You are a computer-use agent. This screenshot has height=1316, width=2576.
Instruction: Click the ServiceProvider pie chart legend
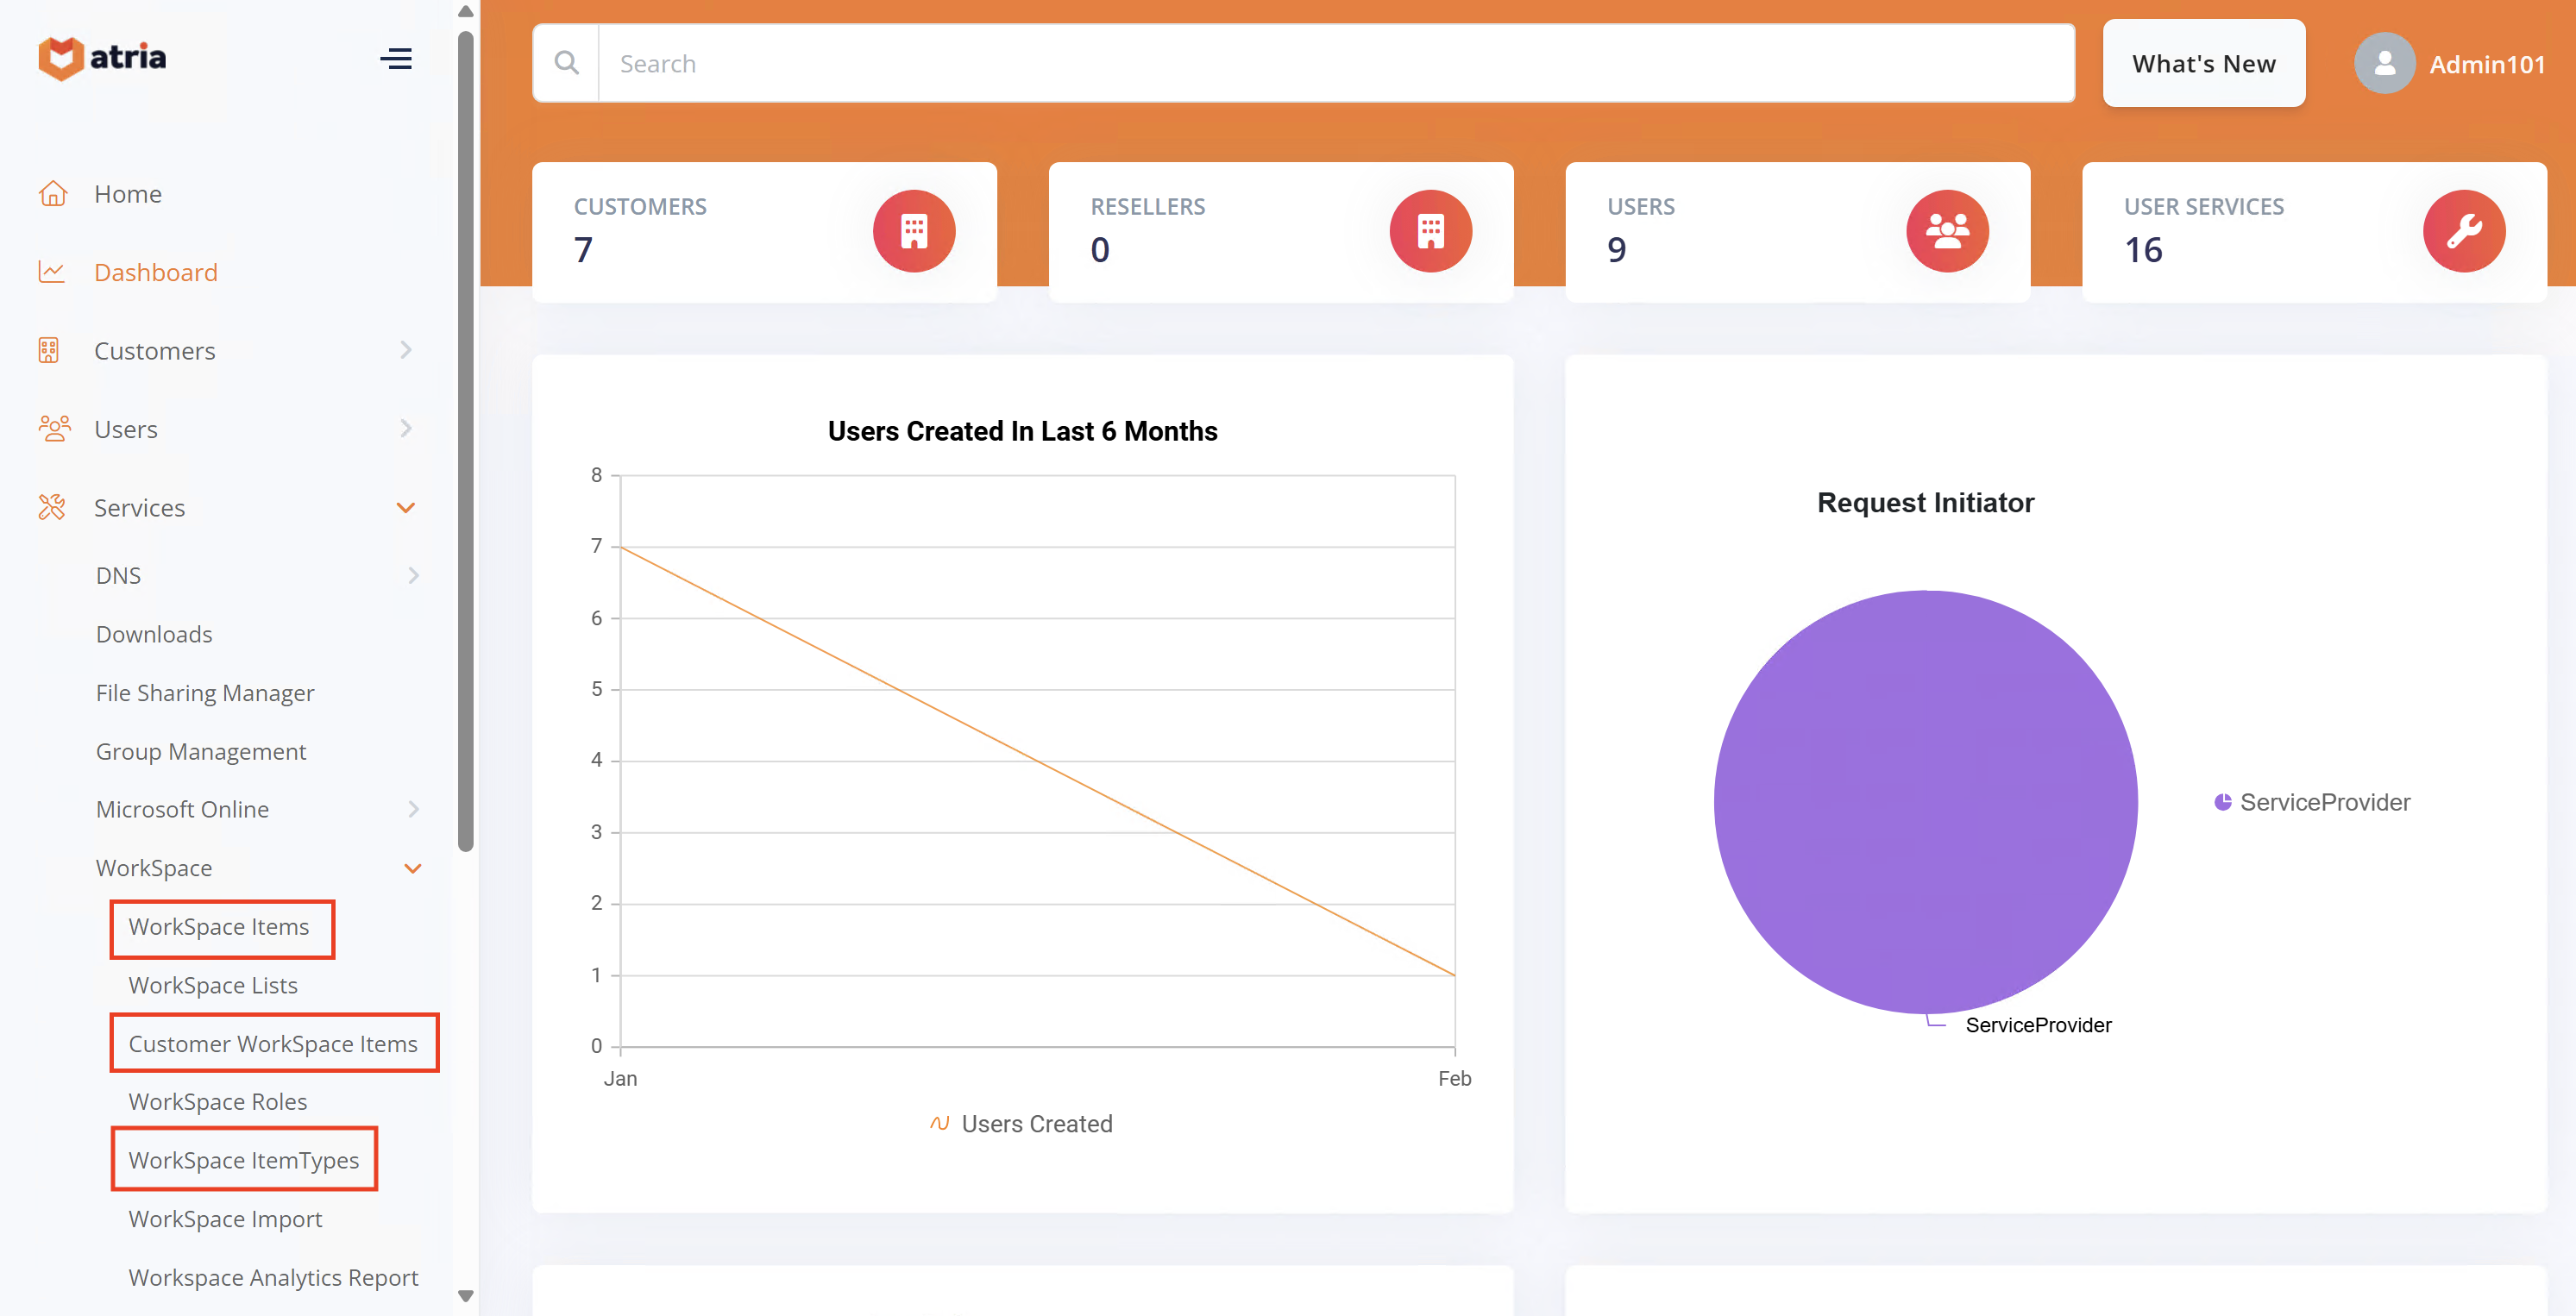(2311, 801)
